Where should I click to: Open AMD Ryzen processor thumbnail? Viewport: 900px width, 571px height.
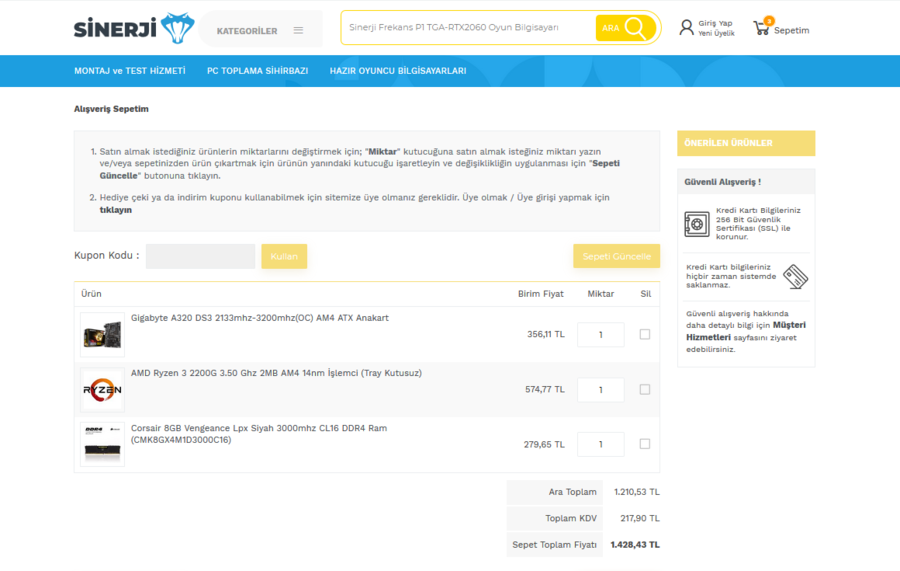102,390
